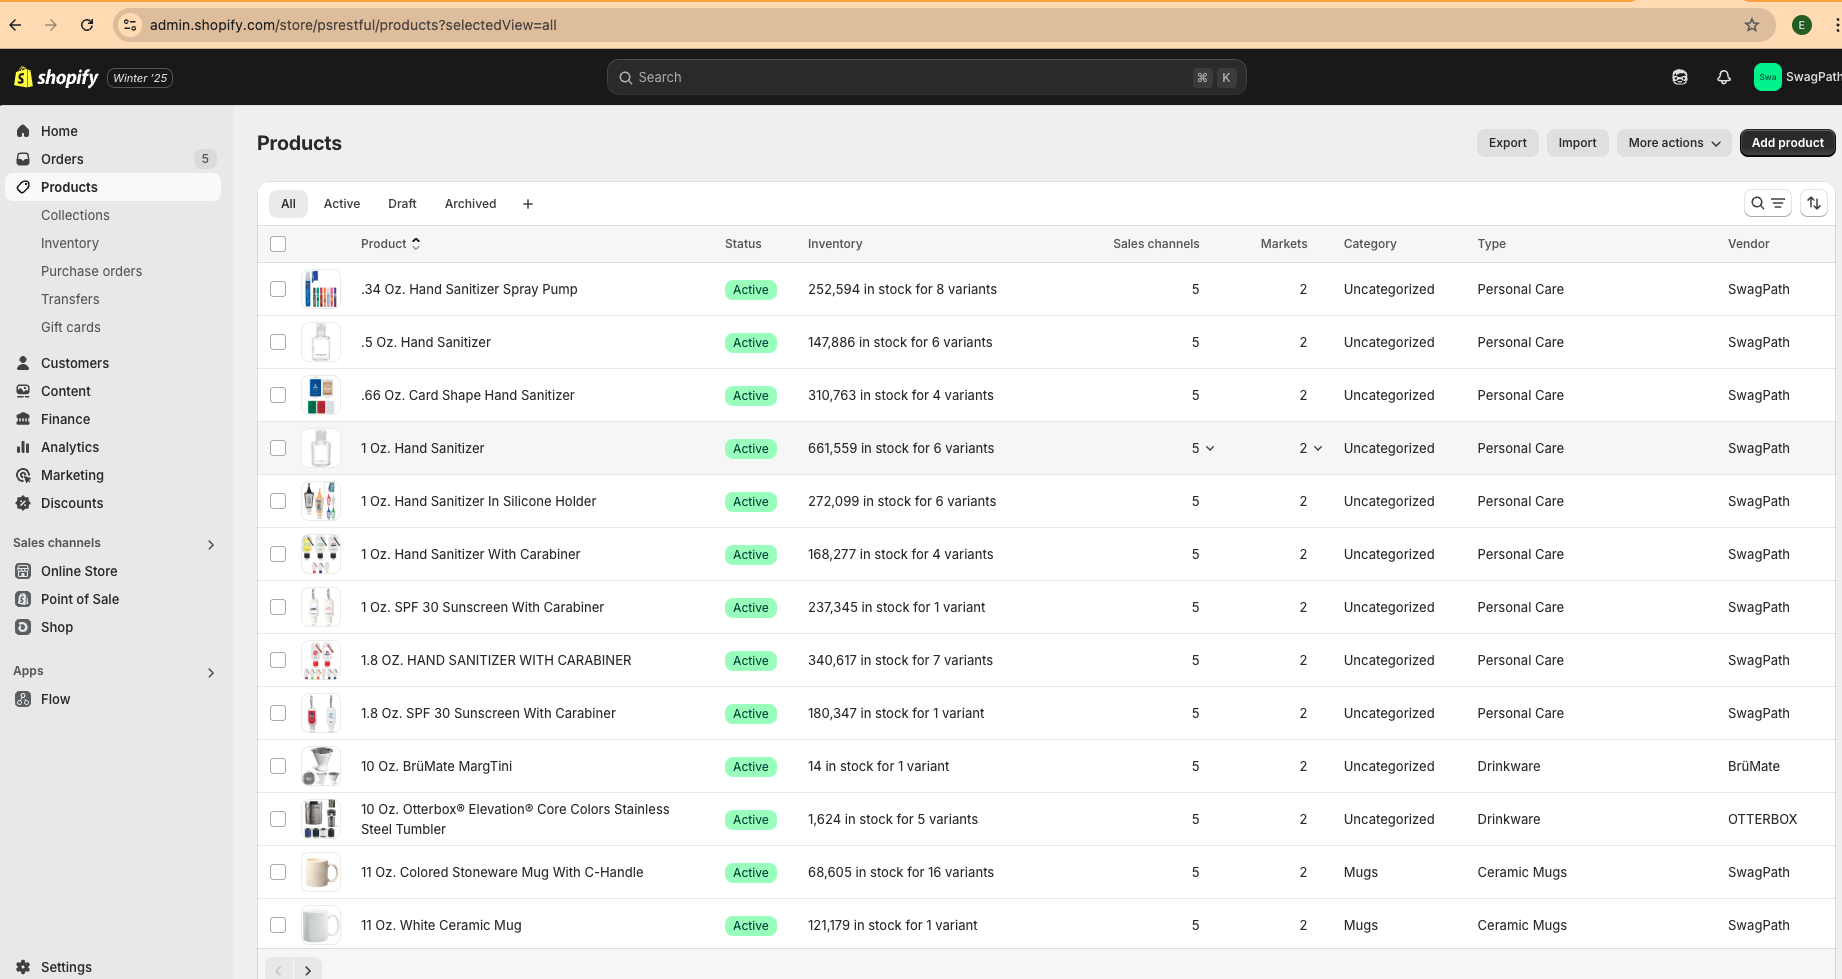Expand the Apps section chevron
1842x979 pixels.
[x=211, y=673]
